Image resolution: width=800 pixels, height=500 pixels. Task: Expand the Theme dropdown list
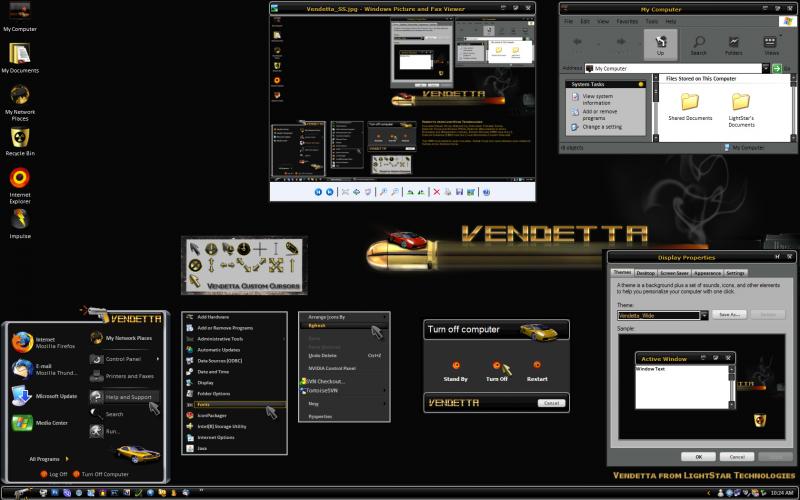pos(704,315)
